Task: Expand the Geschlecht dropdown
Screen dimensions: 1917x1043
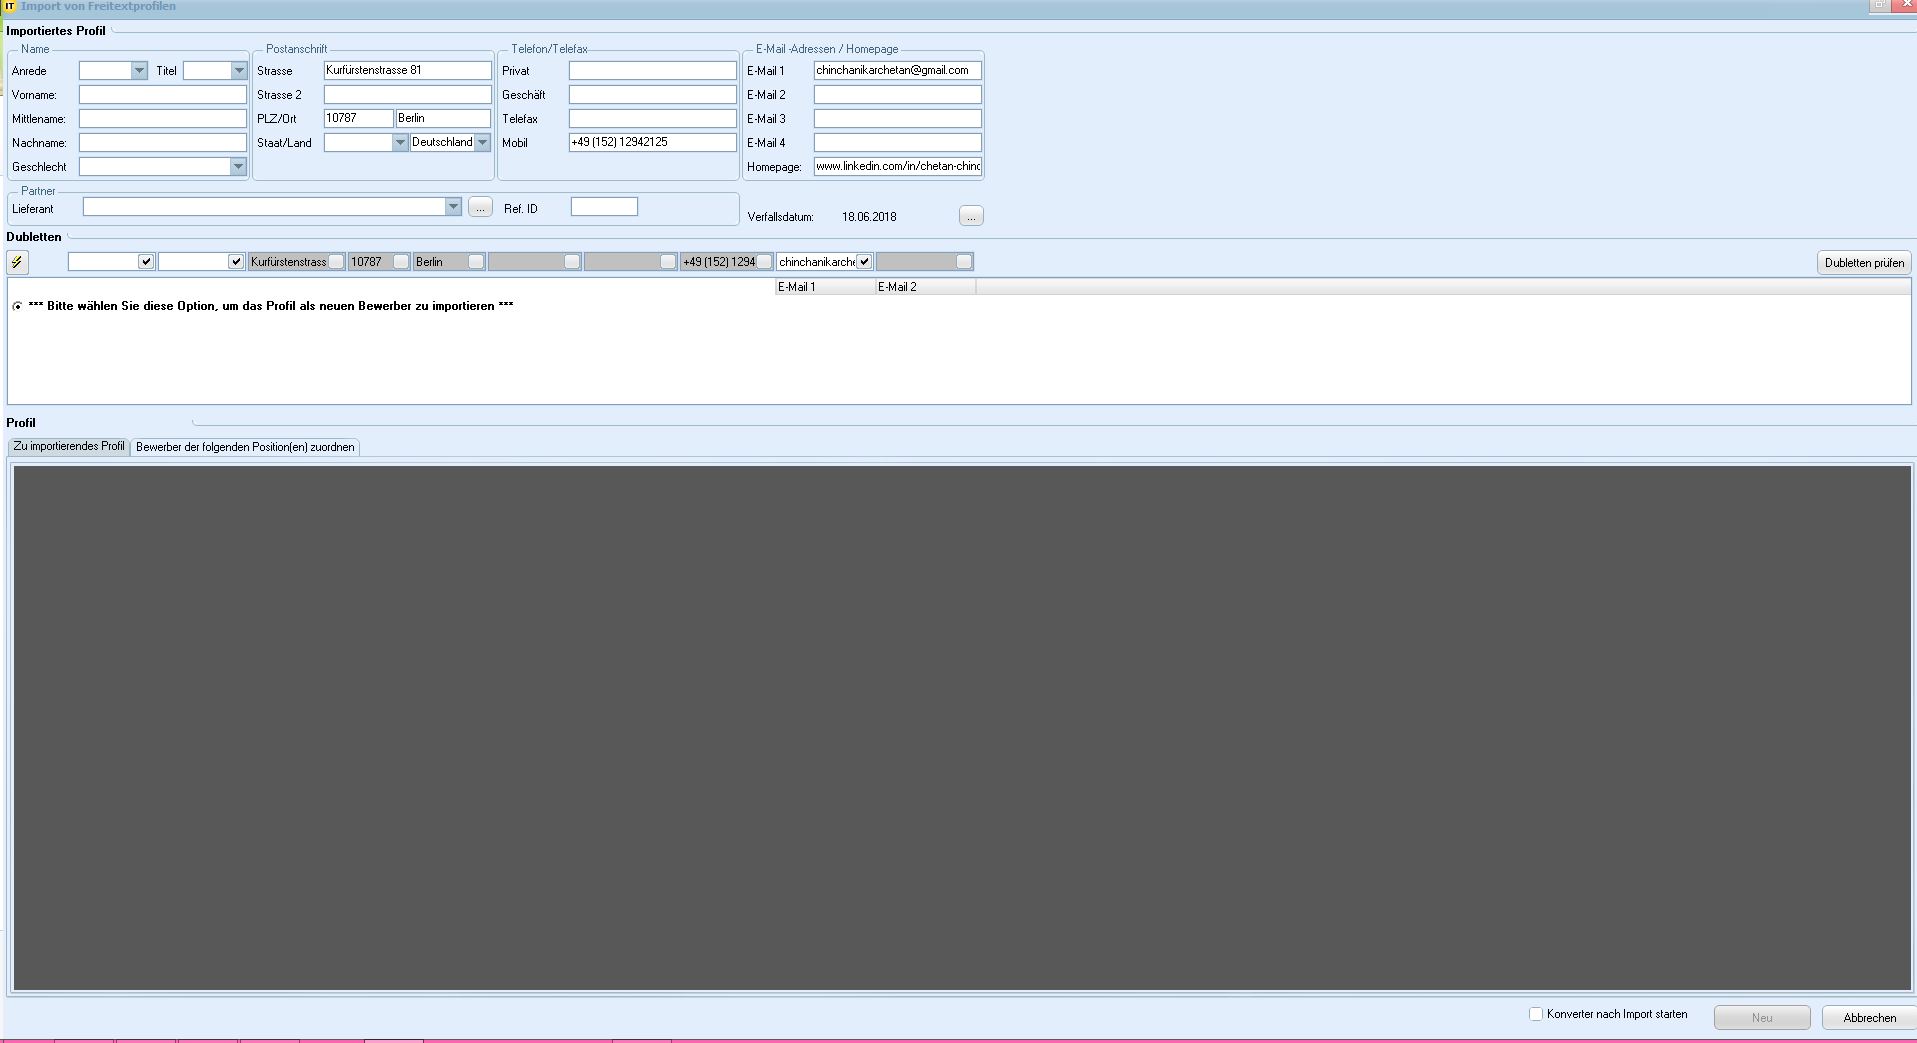Action: [238, 167]
